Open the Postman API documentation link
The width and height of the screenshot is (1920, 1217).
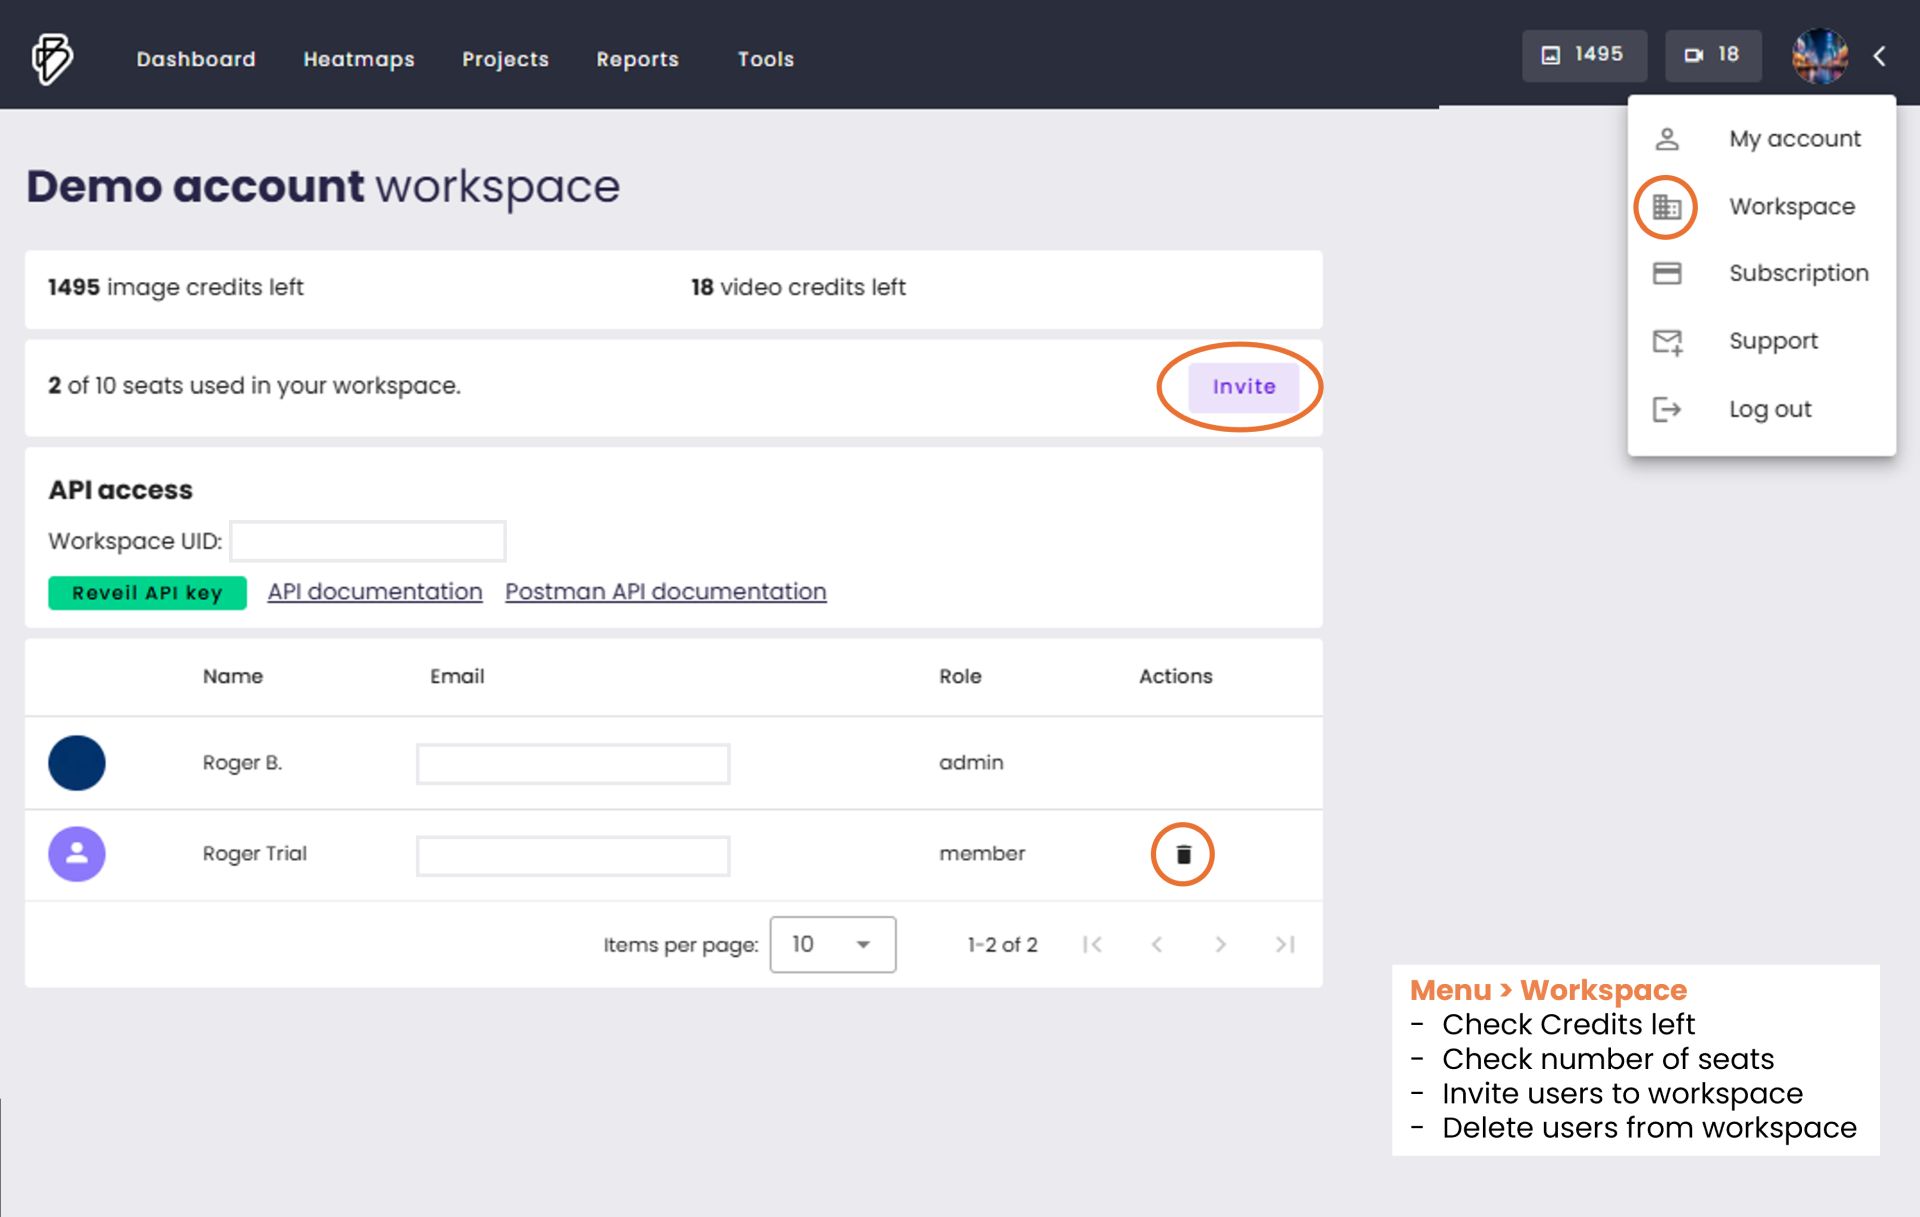[665, 592]
